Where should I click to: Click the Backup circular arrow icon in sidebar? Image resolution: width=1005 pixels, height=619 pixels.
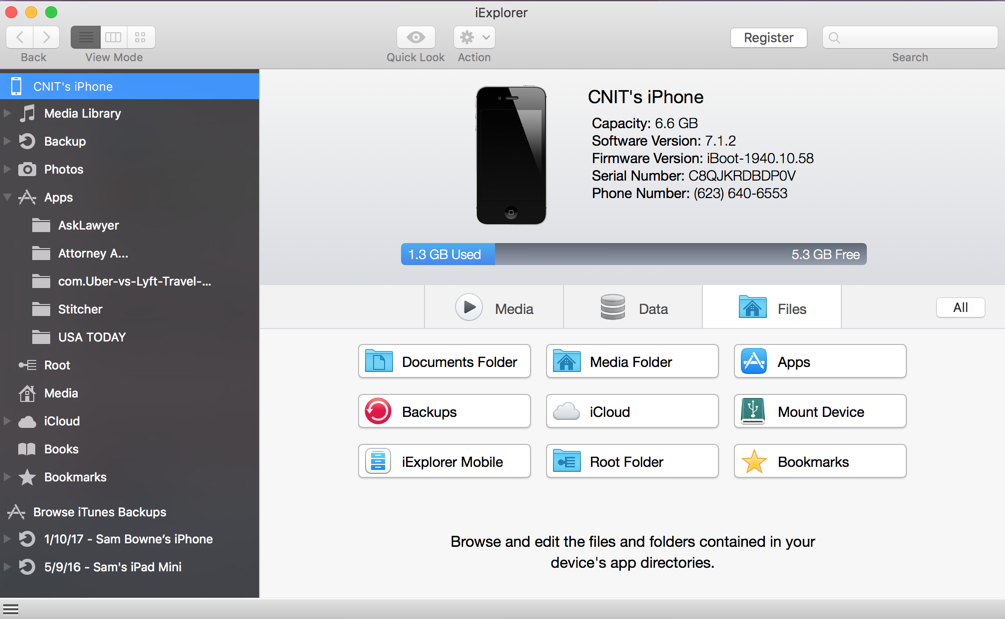pos(27,141)
